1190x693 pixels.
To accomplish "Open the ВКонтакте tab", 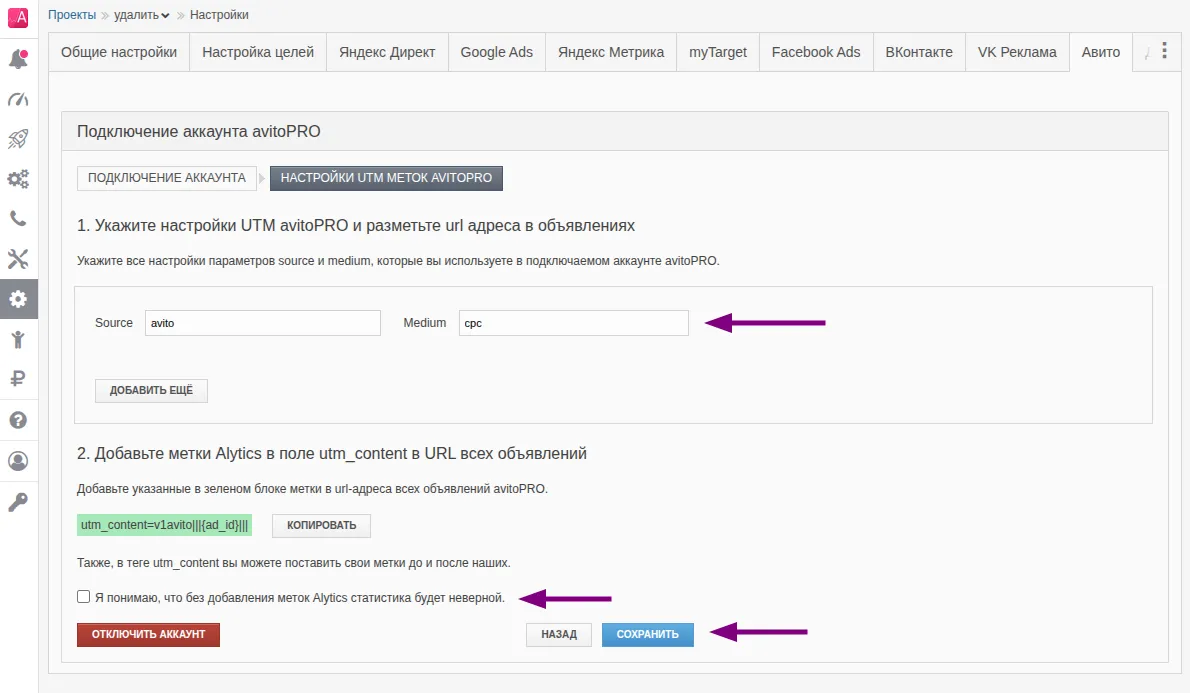I will click(919, 52).
